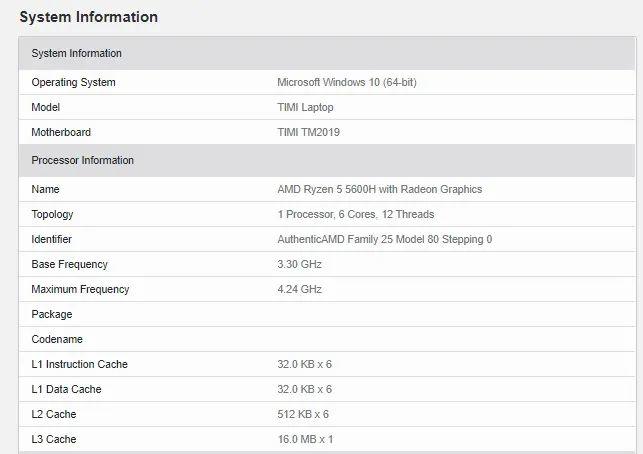This screenshot has height=454, width=643.
Task: Click the Operating System row label
Action: click(74, 82)
